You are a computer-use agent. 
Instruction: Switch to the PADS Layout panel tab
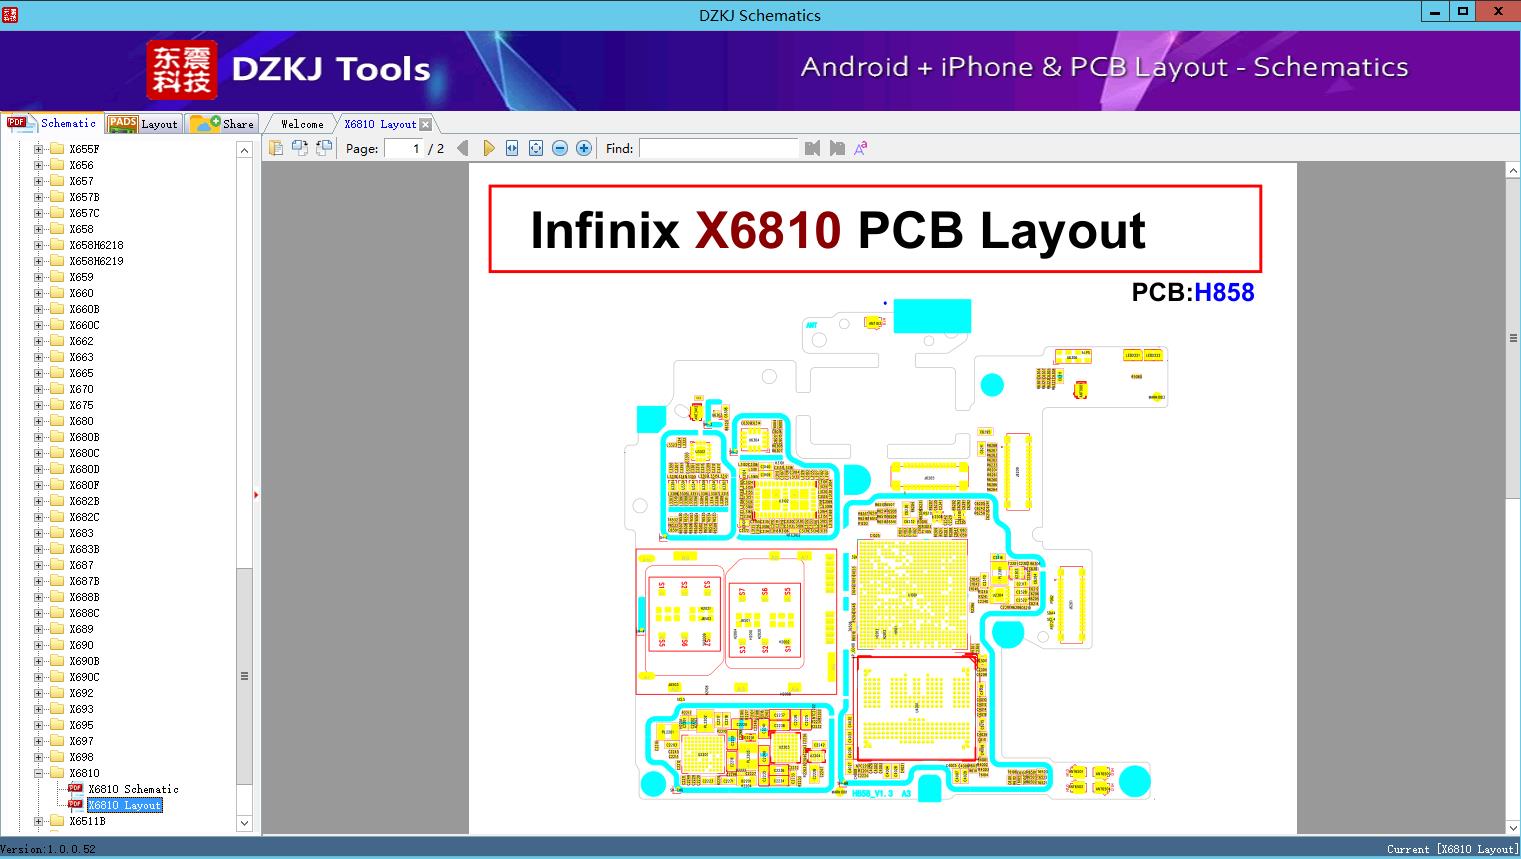[x=142, y=124]
